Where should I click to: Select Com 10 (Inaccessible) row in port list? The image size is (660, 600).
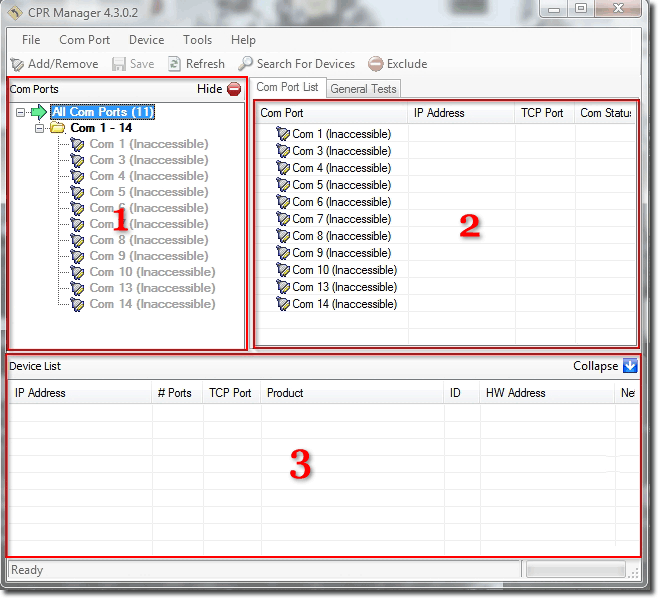coord(344,270)
